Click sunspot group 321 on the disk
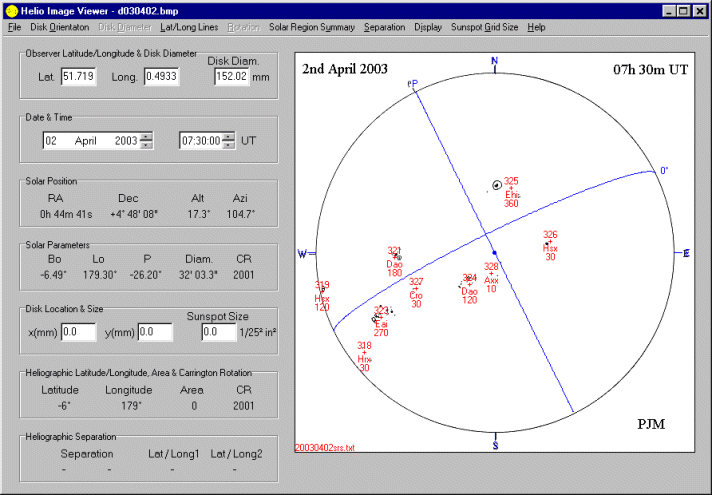Image resolution: width=712 pixels, height=495 pixels. click(x=398, y=257)
